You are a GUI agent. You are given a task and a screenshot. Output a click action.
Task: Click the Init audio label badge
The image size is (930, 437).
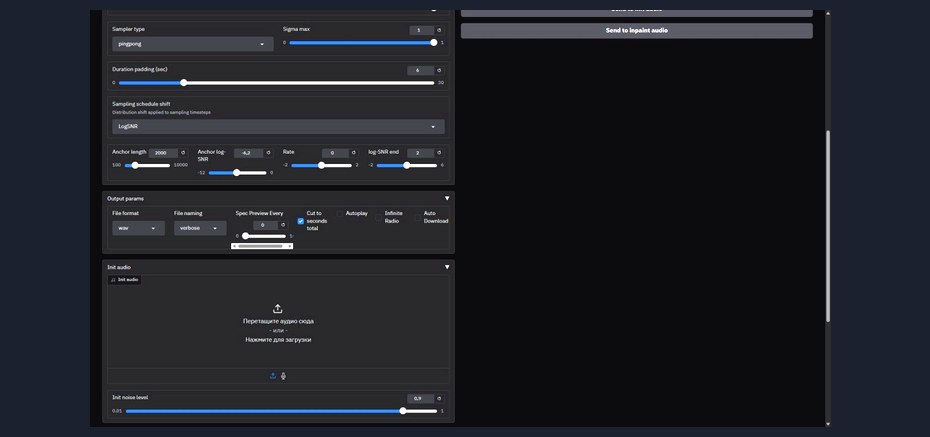pos(125,279)
